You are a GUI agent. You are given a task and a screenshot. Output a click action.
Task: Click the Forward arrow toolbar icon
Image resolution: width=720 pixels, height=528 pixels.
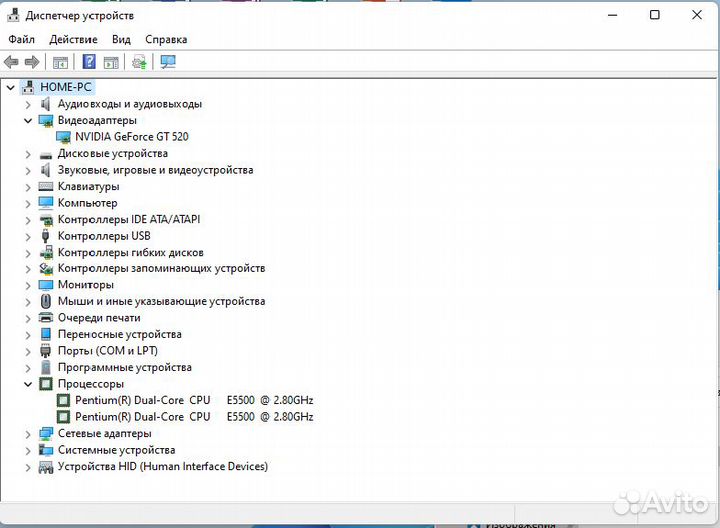32,62
